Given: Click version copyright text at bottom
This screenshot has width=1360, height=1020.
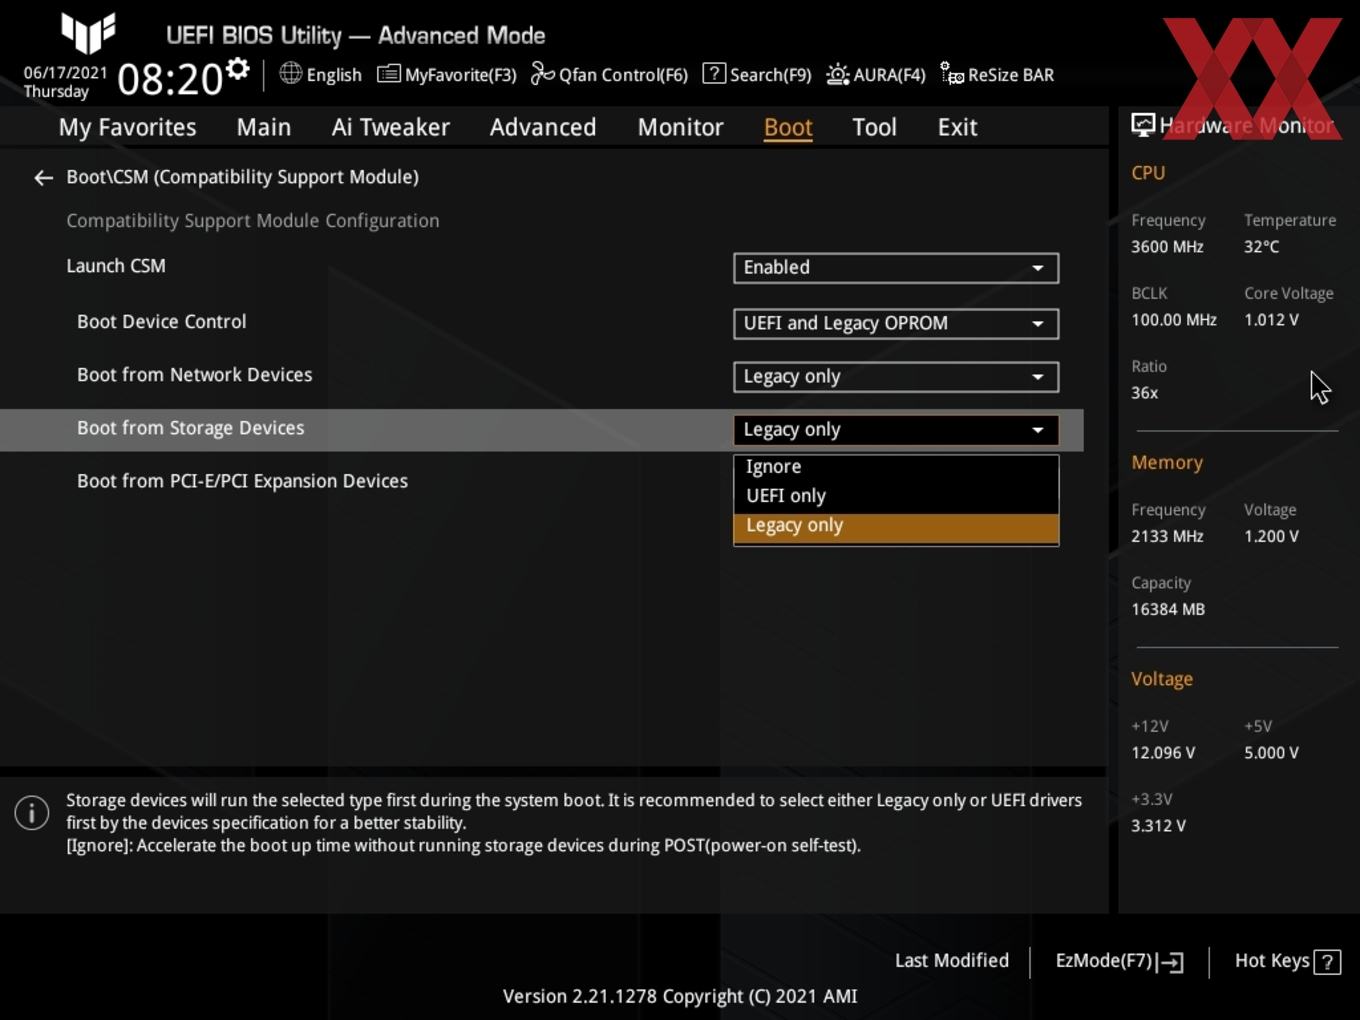Looking at the screenshot, I should [x=680, y=997].
